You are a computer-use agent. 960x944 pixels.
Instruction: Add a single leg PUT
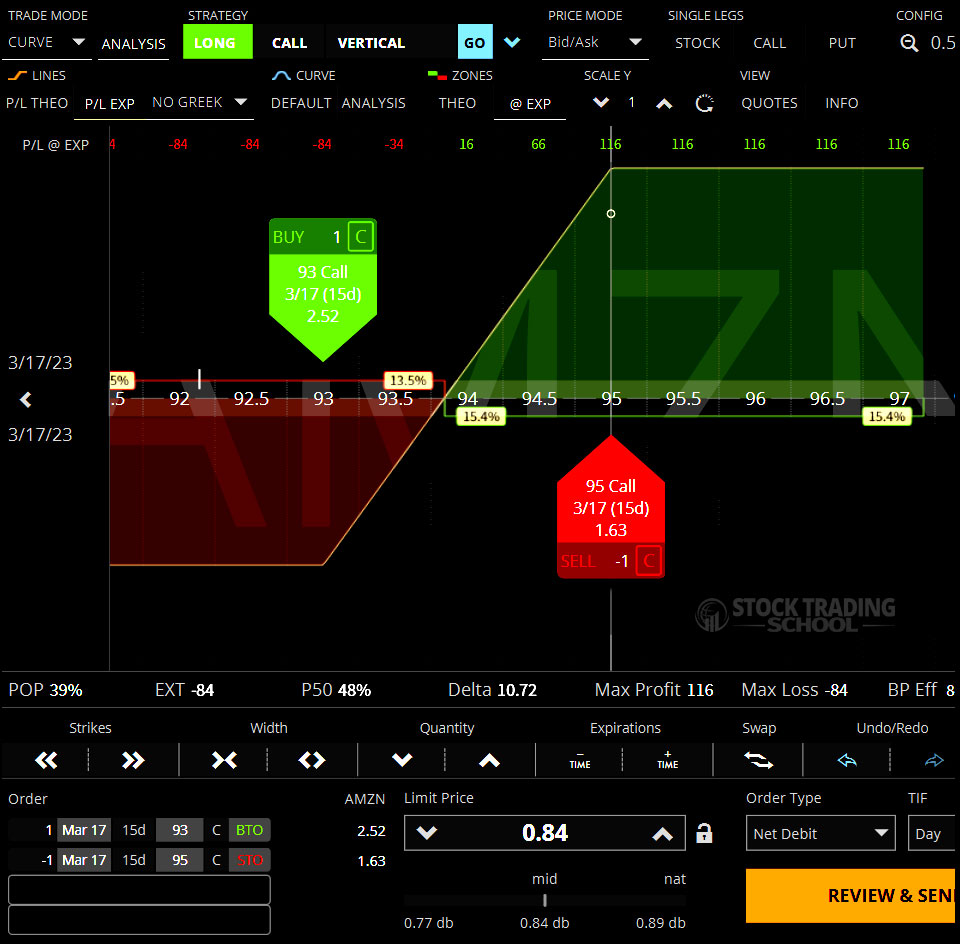pos(842,43)
